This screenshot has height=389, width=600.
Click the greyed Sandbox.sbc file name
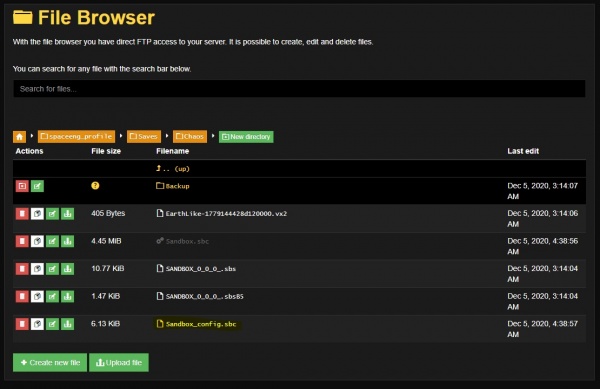point(183,241)
